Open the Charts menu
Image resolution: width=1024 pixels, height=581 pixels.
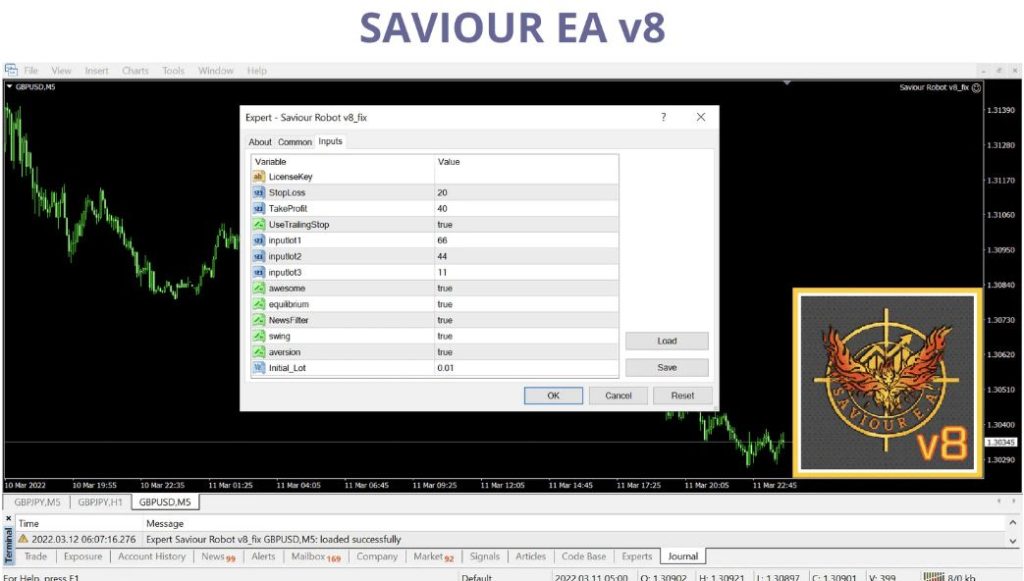pyautogui.click(x=135, y=71)
